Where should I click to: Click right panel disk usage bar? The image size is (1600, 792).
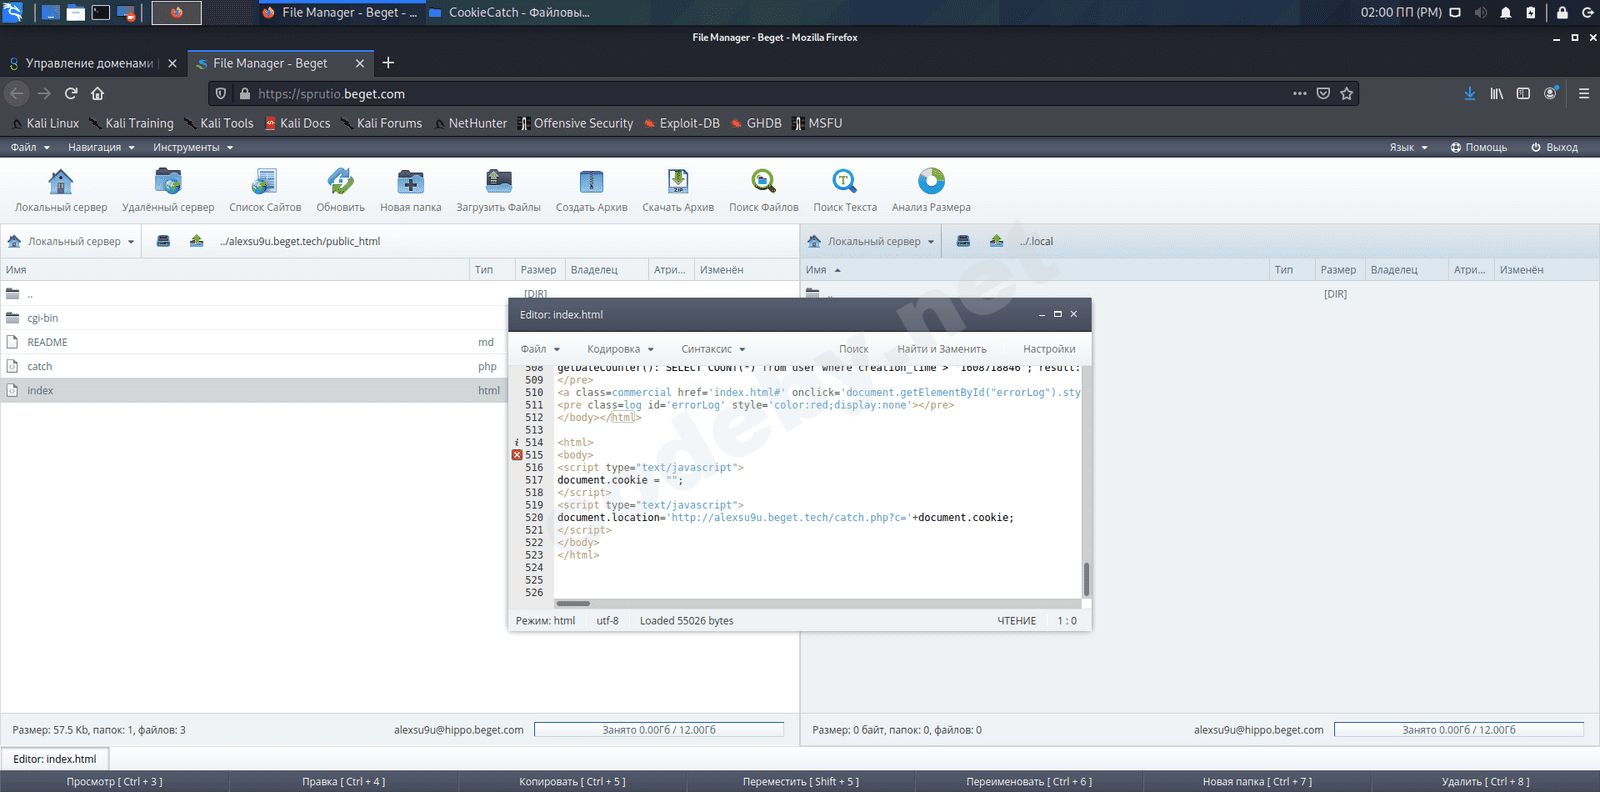1459,730
